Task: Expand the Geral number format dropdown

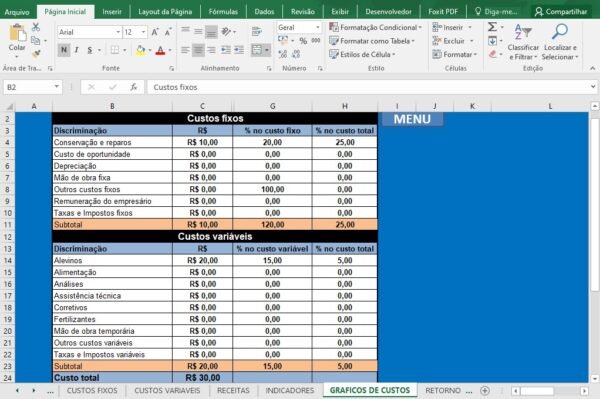Action: click(318, 27)
